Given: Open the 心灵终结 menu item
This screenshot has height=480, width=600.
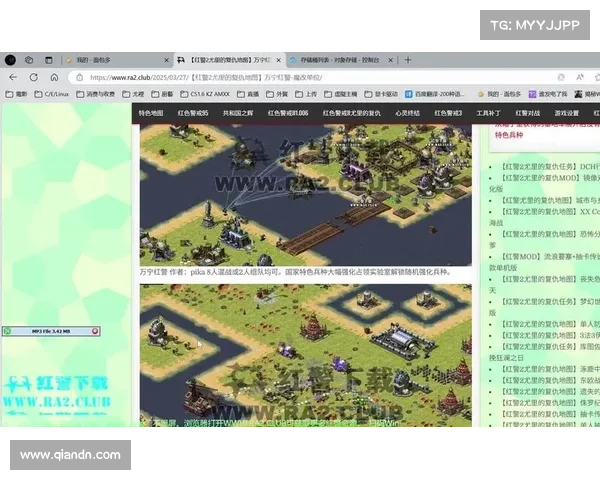Looking at the screenshot, I should [408, 113].
